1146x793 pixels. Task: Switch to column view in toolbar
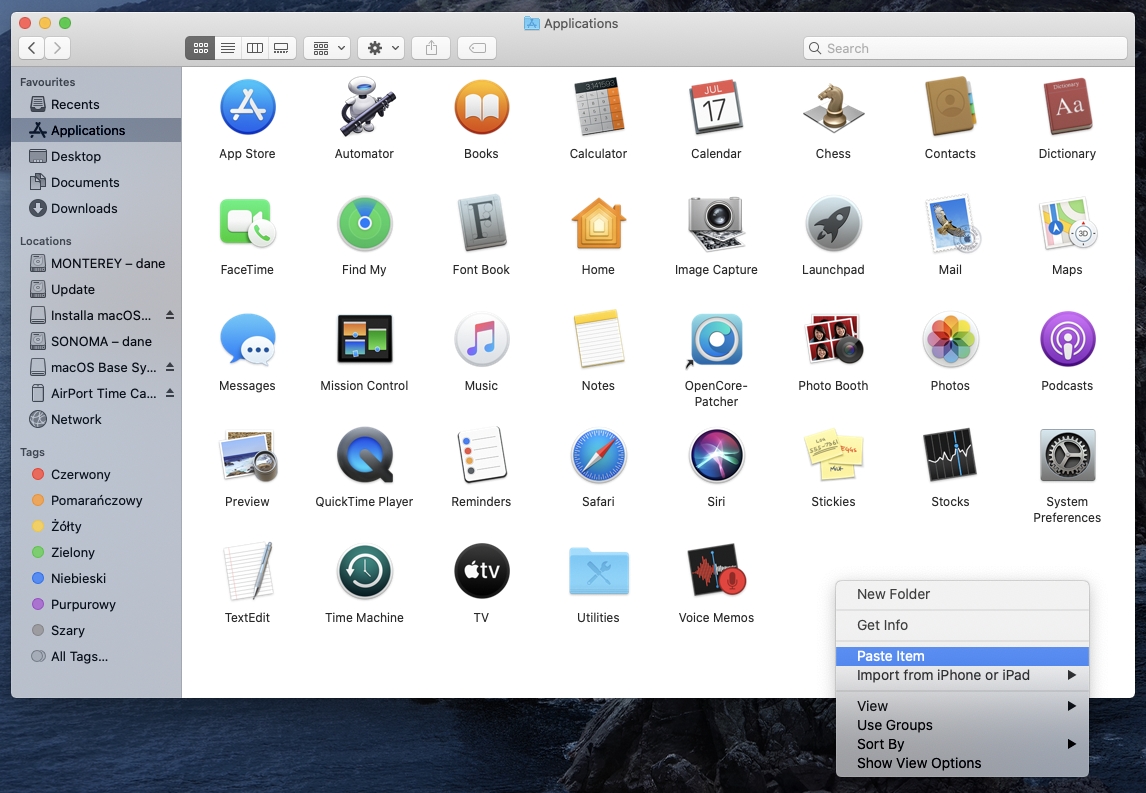point(255,48)
